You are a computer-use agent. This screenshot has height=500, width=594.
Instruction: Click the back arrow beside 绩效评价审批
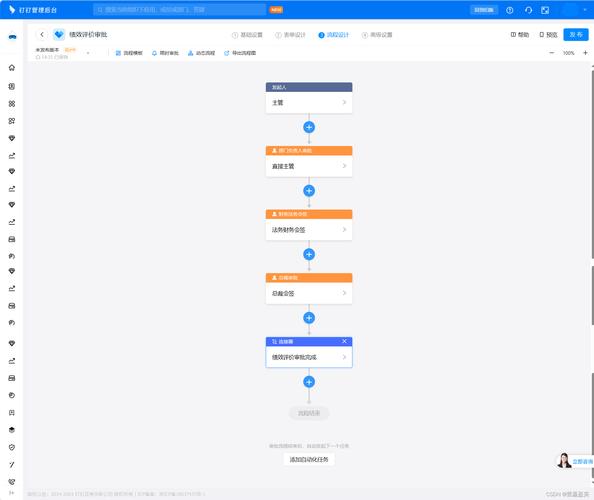[42, 34]
